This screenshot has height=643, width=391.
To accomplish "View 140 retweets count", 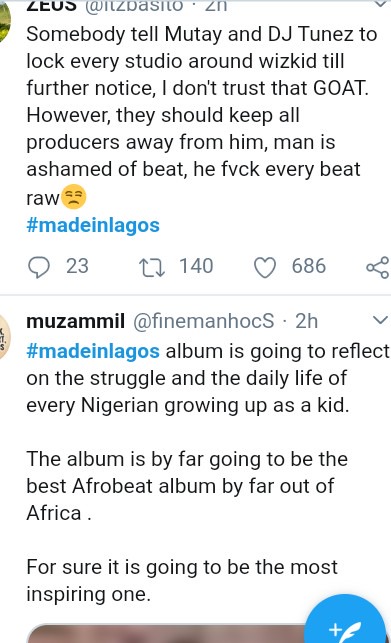I will [196, 266].
